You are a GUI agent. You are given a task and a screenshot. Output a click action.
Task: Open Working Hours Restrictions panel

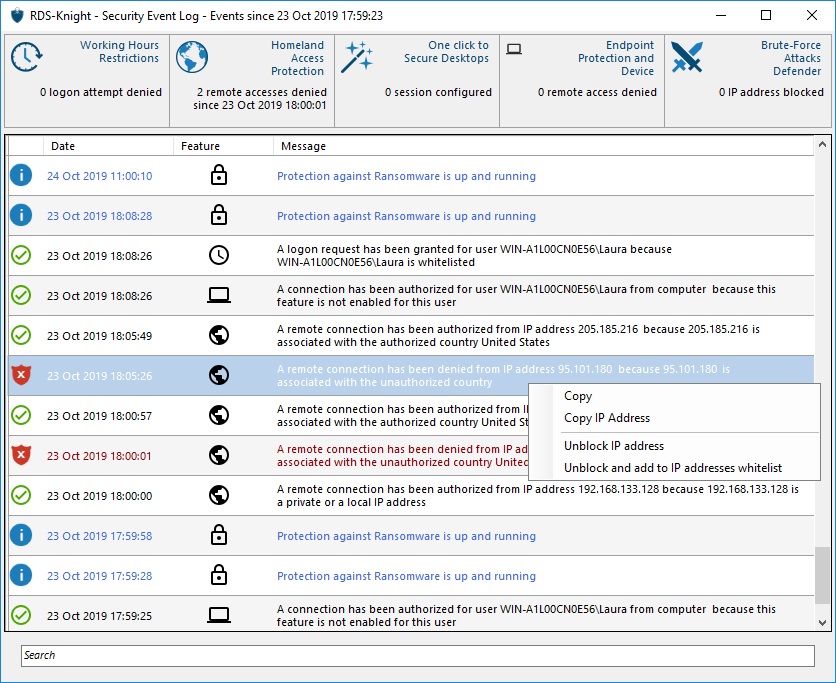pos(87,81)
